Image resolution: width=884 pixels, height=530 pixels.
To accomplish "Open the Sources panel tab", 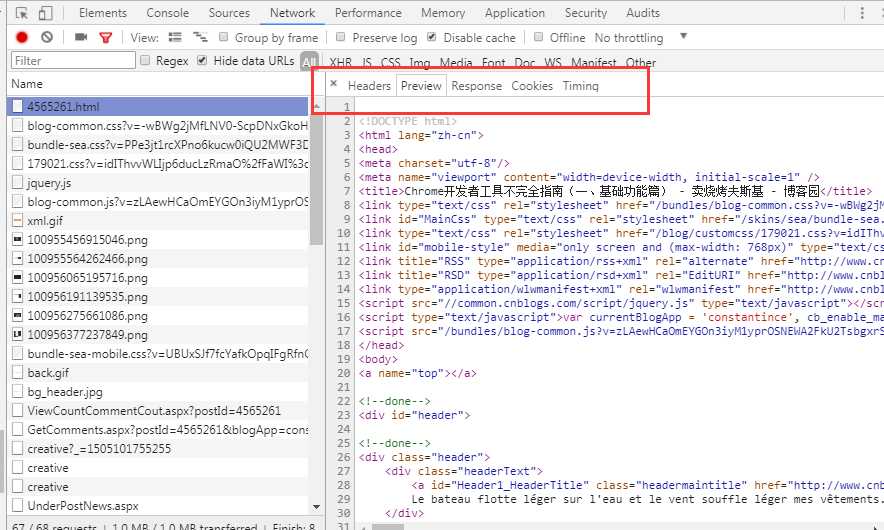I will (x=229, y=13).
